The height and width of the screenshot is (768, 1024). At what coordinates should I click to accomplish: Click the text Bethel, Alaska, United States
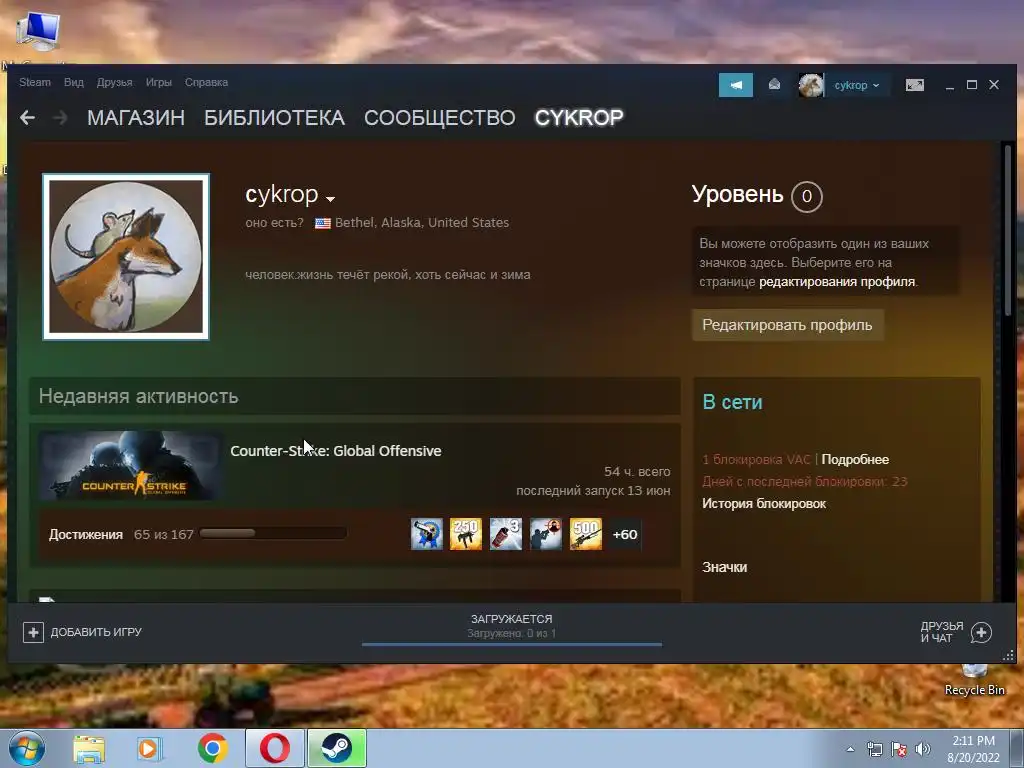[x=422, y=223]
